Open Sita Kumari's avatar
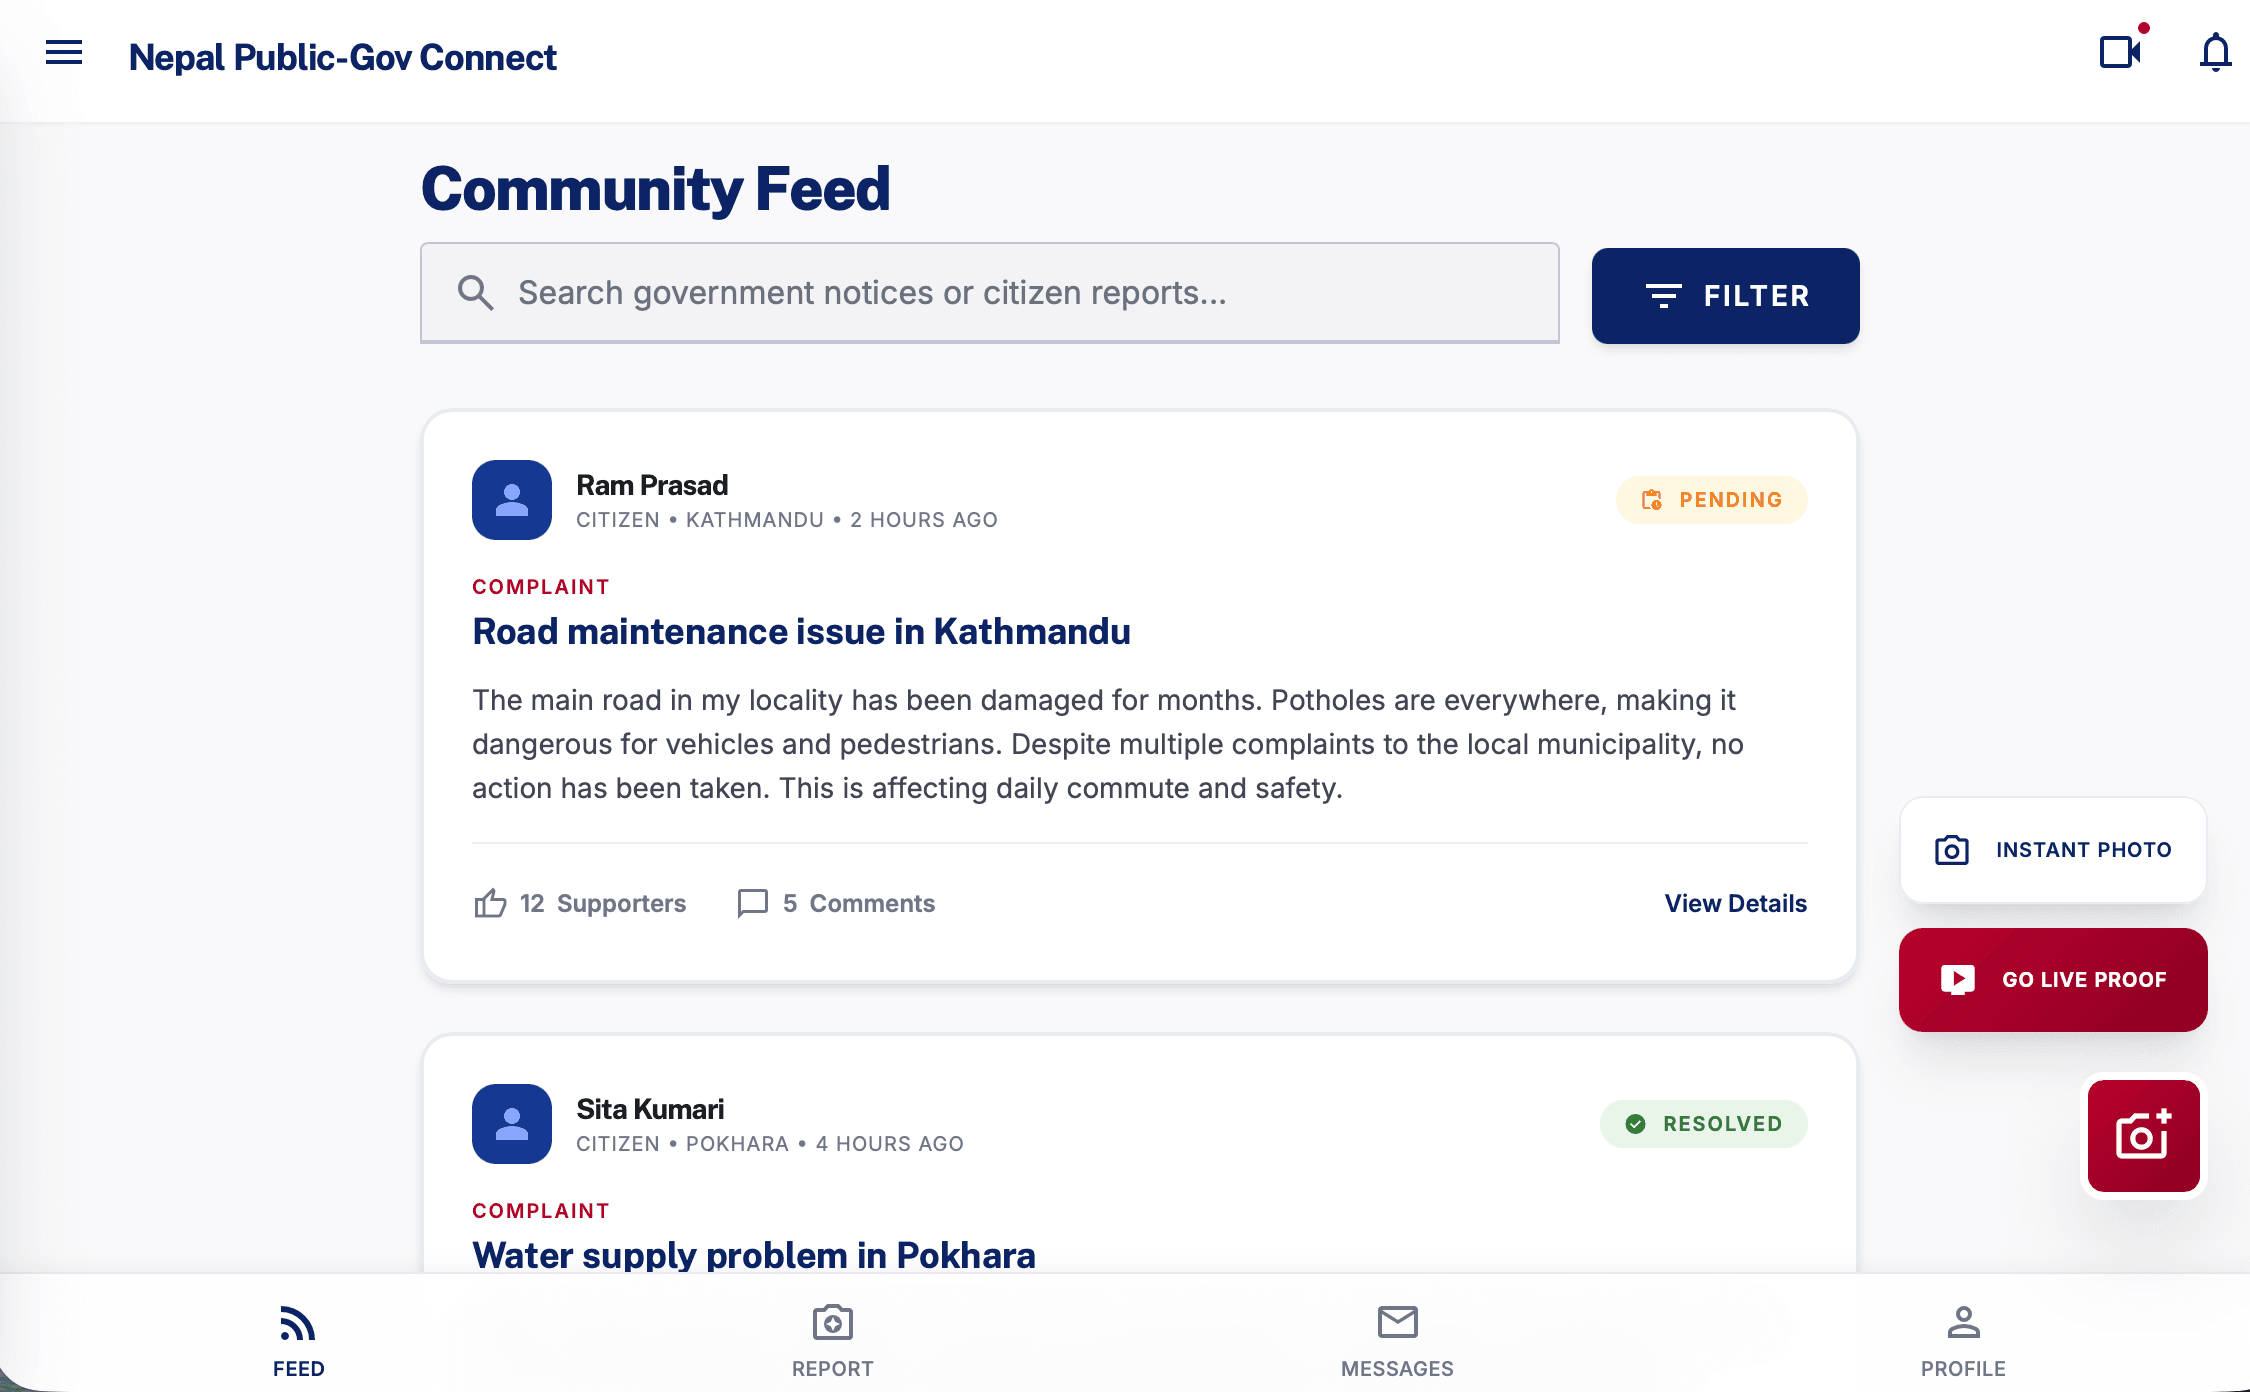The width and height of the screenshot is (2250, 1392). click(511, 1124)
